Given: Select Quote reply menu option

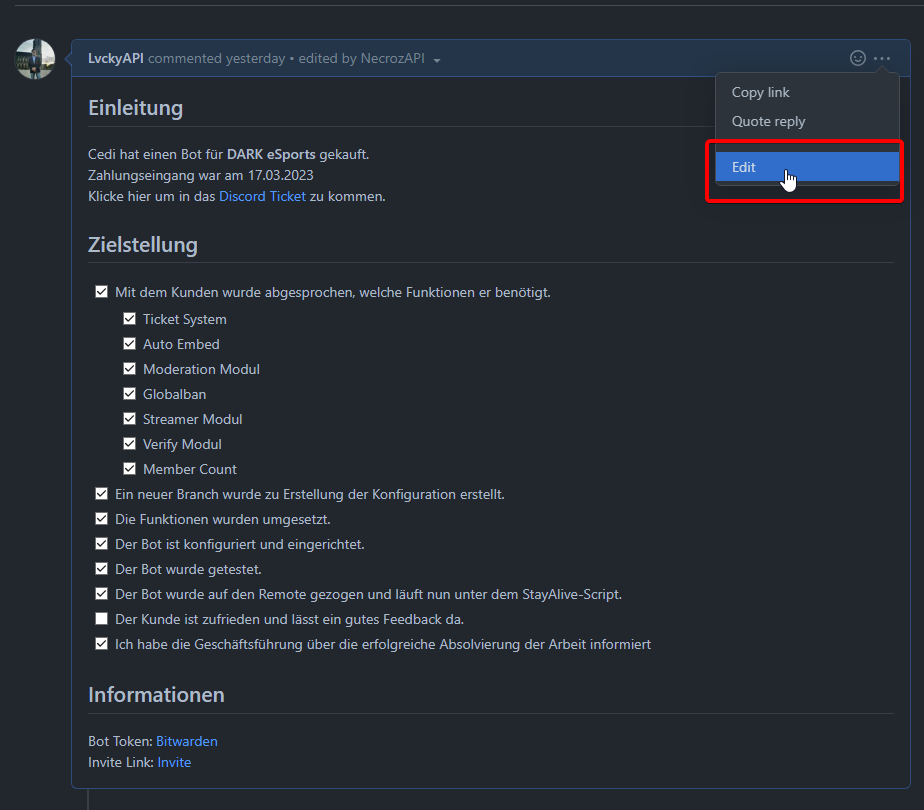Looking at the screenshot, I should [768, 121].
